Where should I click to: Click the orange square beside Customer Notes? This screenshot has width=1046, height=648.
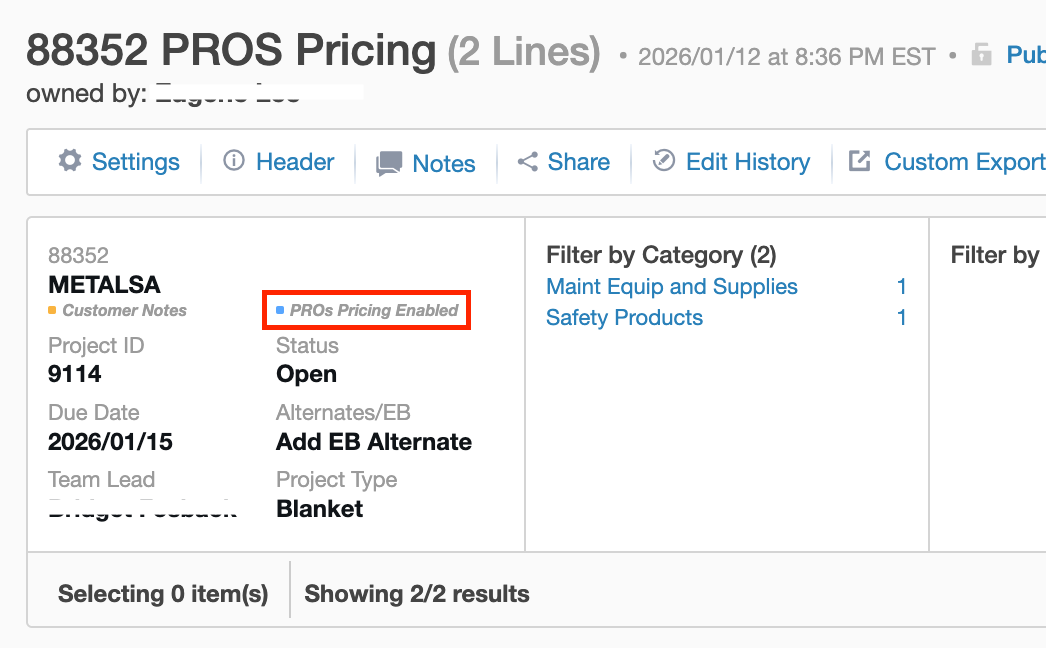point(52,310)
